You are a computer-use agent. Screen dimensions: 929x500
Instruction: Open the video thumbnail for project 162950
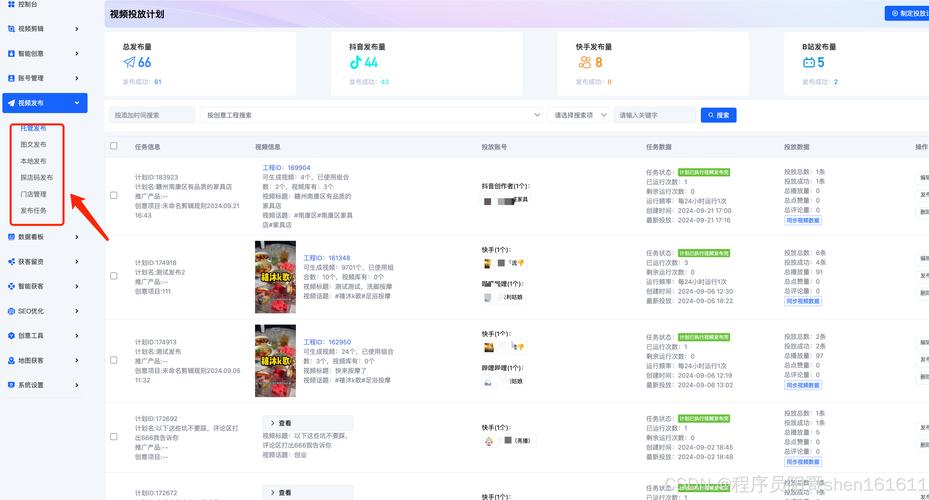pos(276,360)
